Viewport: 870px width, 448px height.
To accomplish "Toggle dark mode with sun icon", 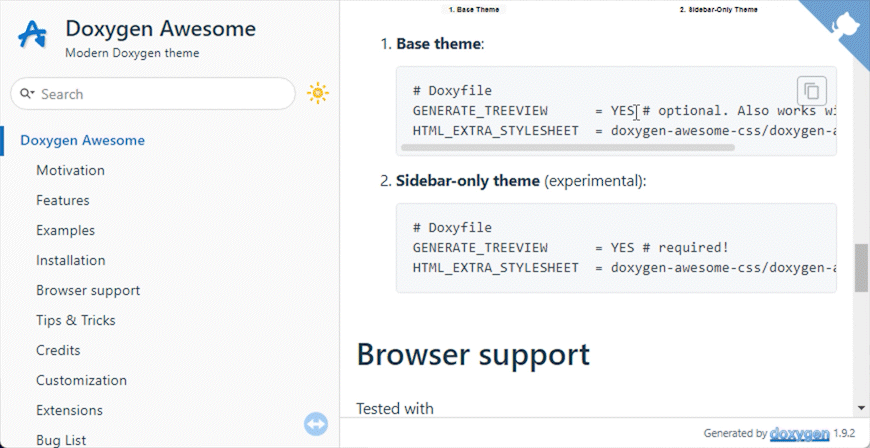I will [318, 94].
